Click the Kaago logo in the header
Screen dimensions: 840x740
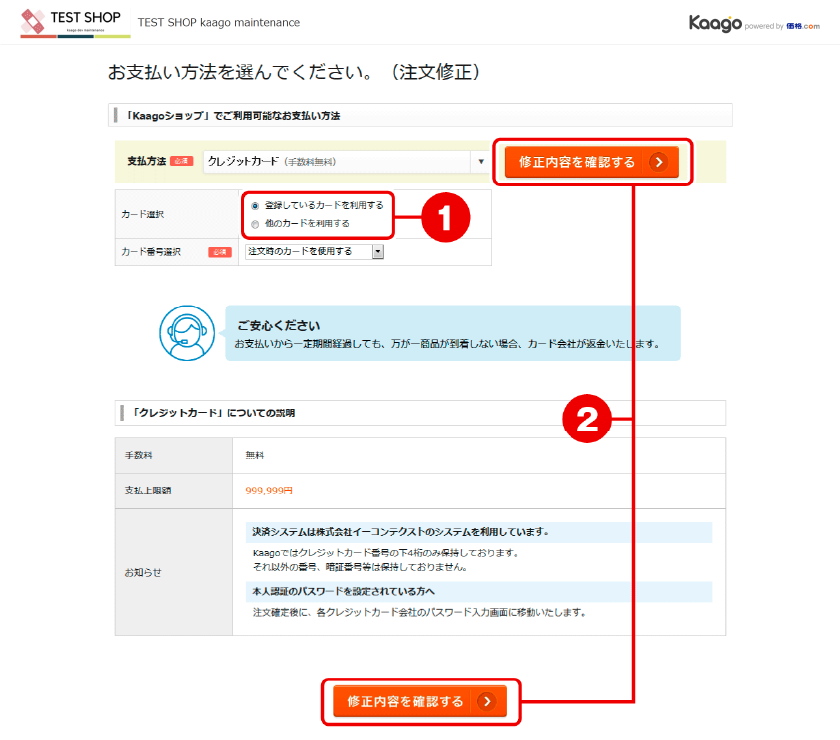pyautogui.click(x=715, y=23)
